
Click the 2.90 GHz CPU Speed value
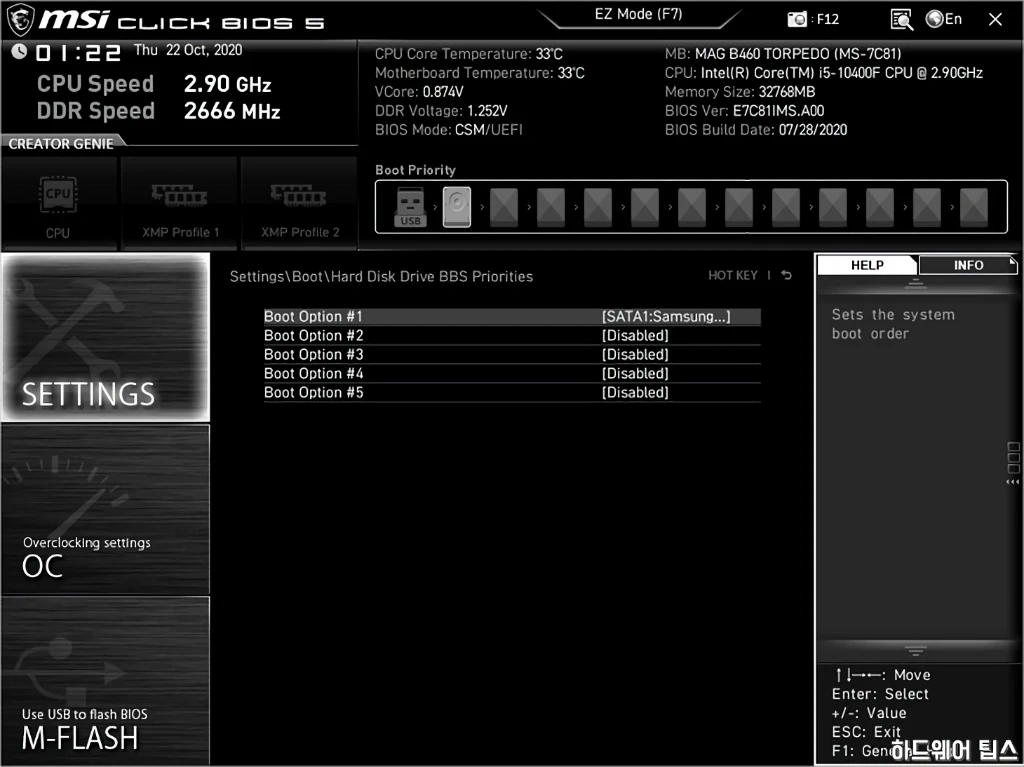pos(227,84)
